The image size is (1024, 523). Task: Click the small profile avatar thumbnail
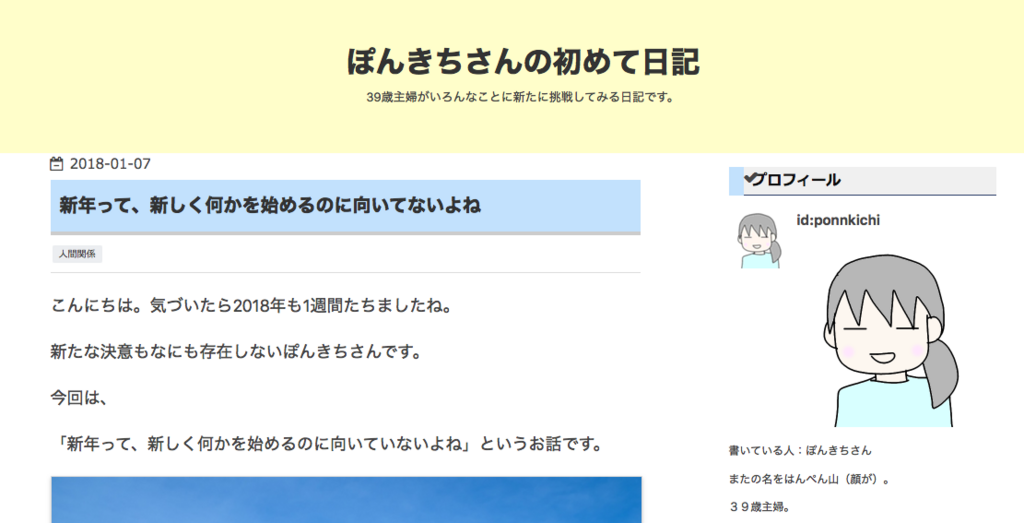click(x=760, y=241)
